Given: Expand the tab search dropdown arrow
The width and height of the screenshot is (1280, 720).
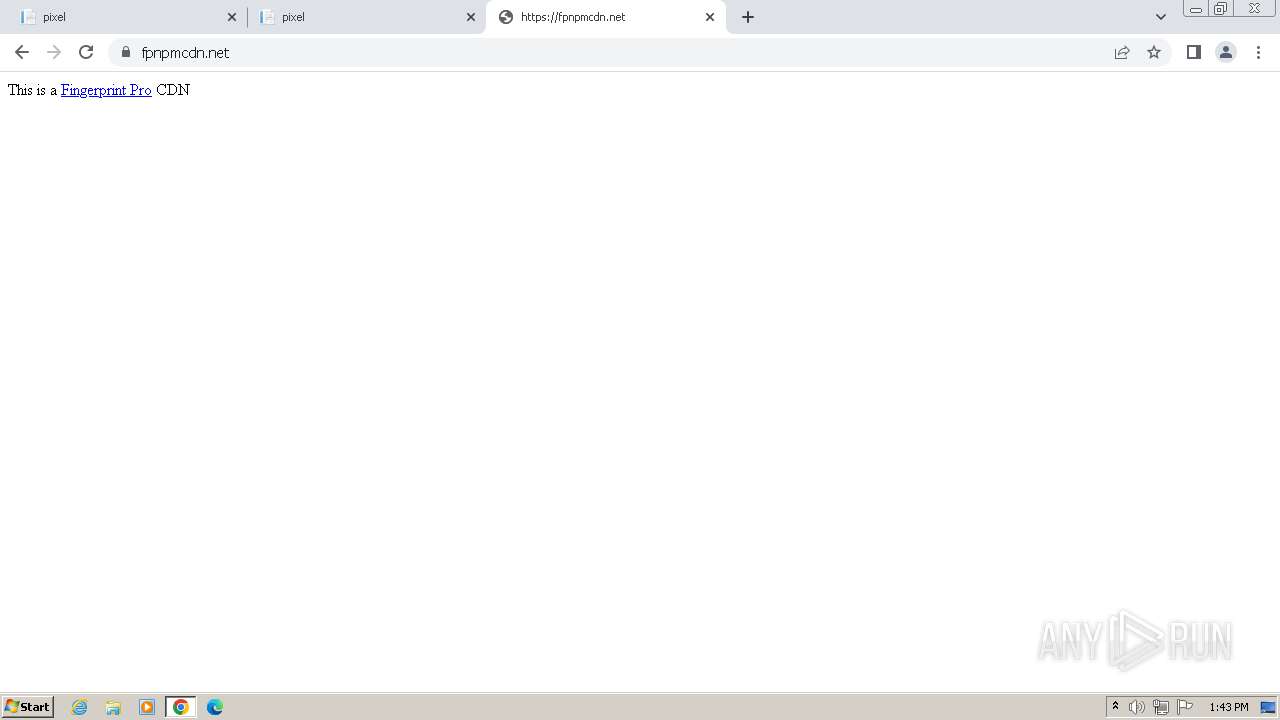Looking at the screenshot, I should click(x=1161, y=17).
